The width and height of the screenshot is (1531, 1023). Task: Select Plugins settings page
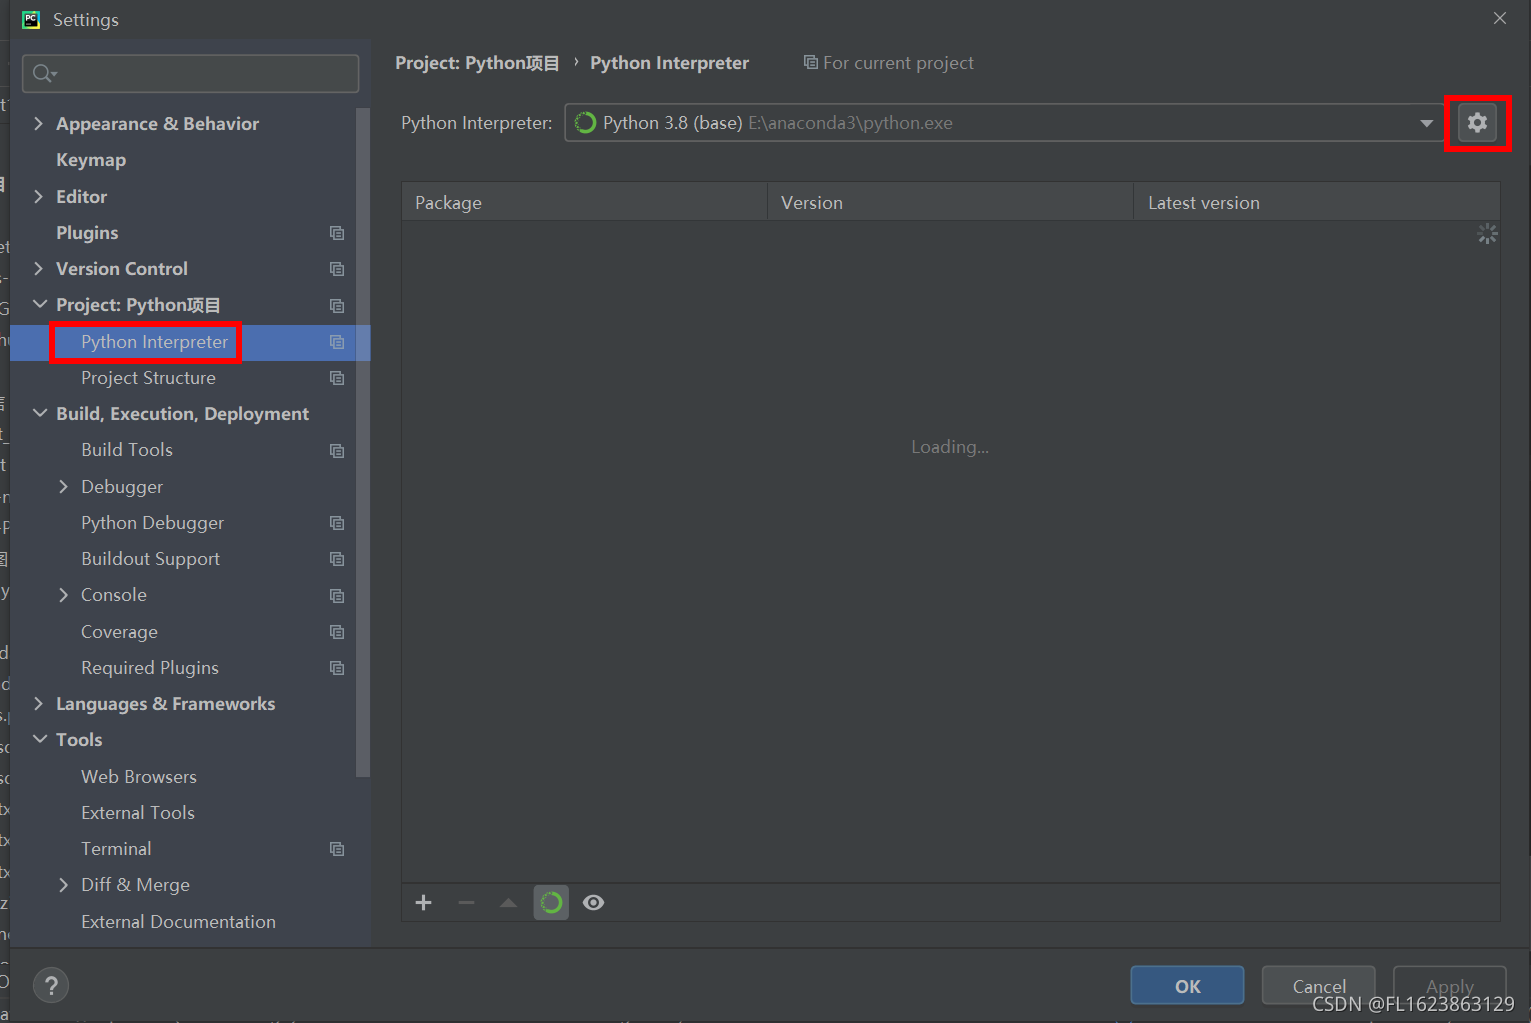tap(87, 232)
